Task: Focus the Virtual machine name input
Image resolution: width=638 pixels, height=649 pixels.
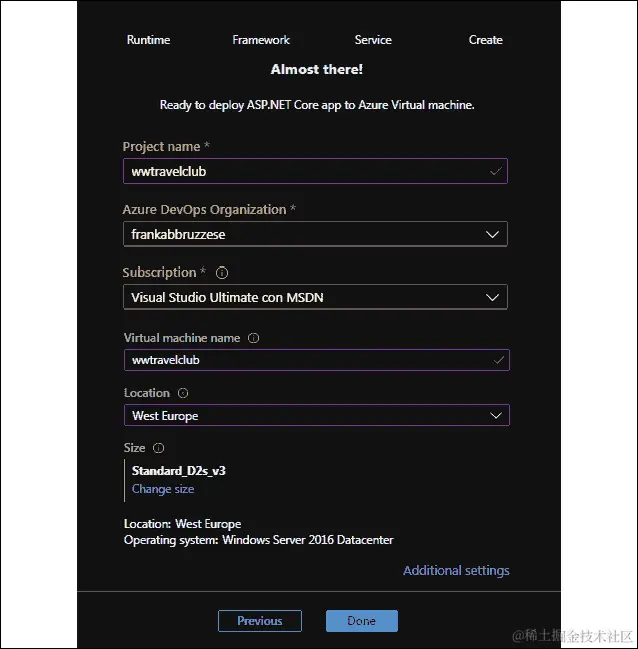Action: click(317, 360)
